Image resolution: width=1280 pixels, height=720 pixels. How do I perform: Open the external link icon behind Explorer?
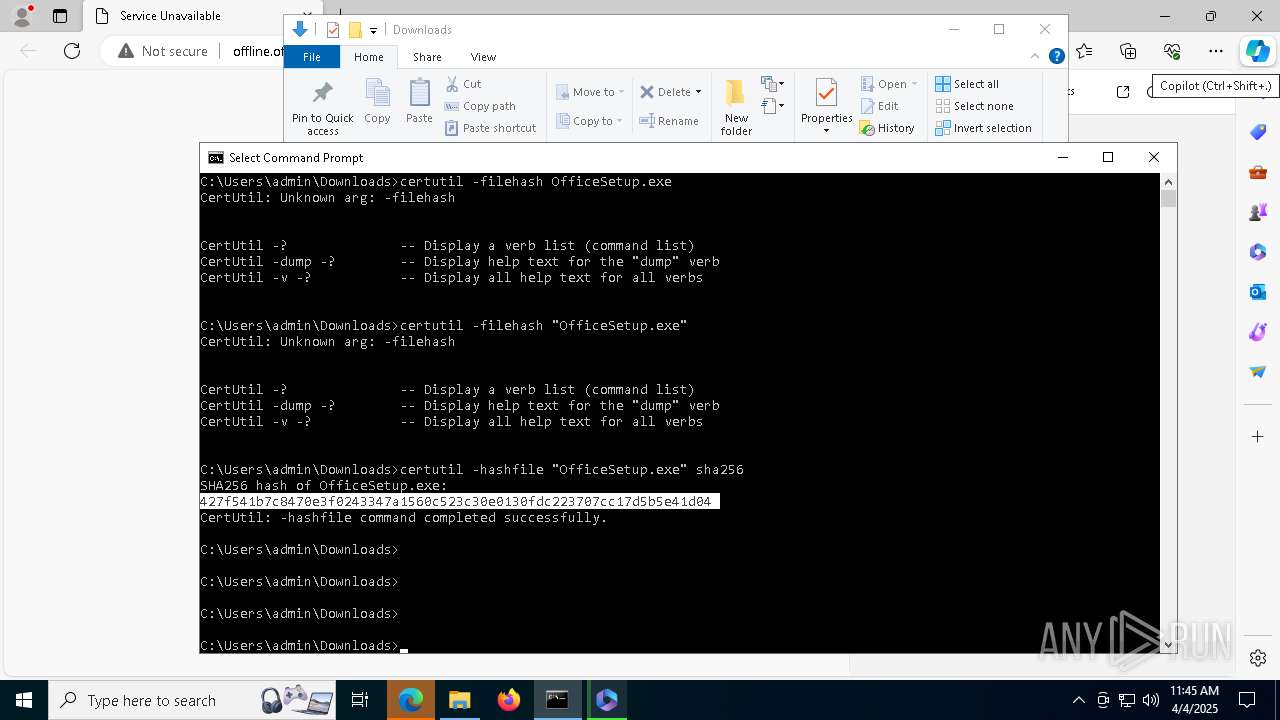tap(1123, 92)
